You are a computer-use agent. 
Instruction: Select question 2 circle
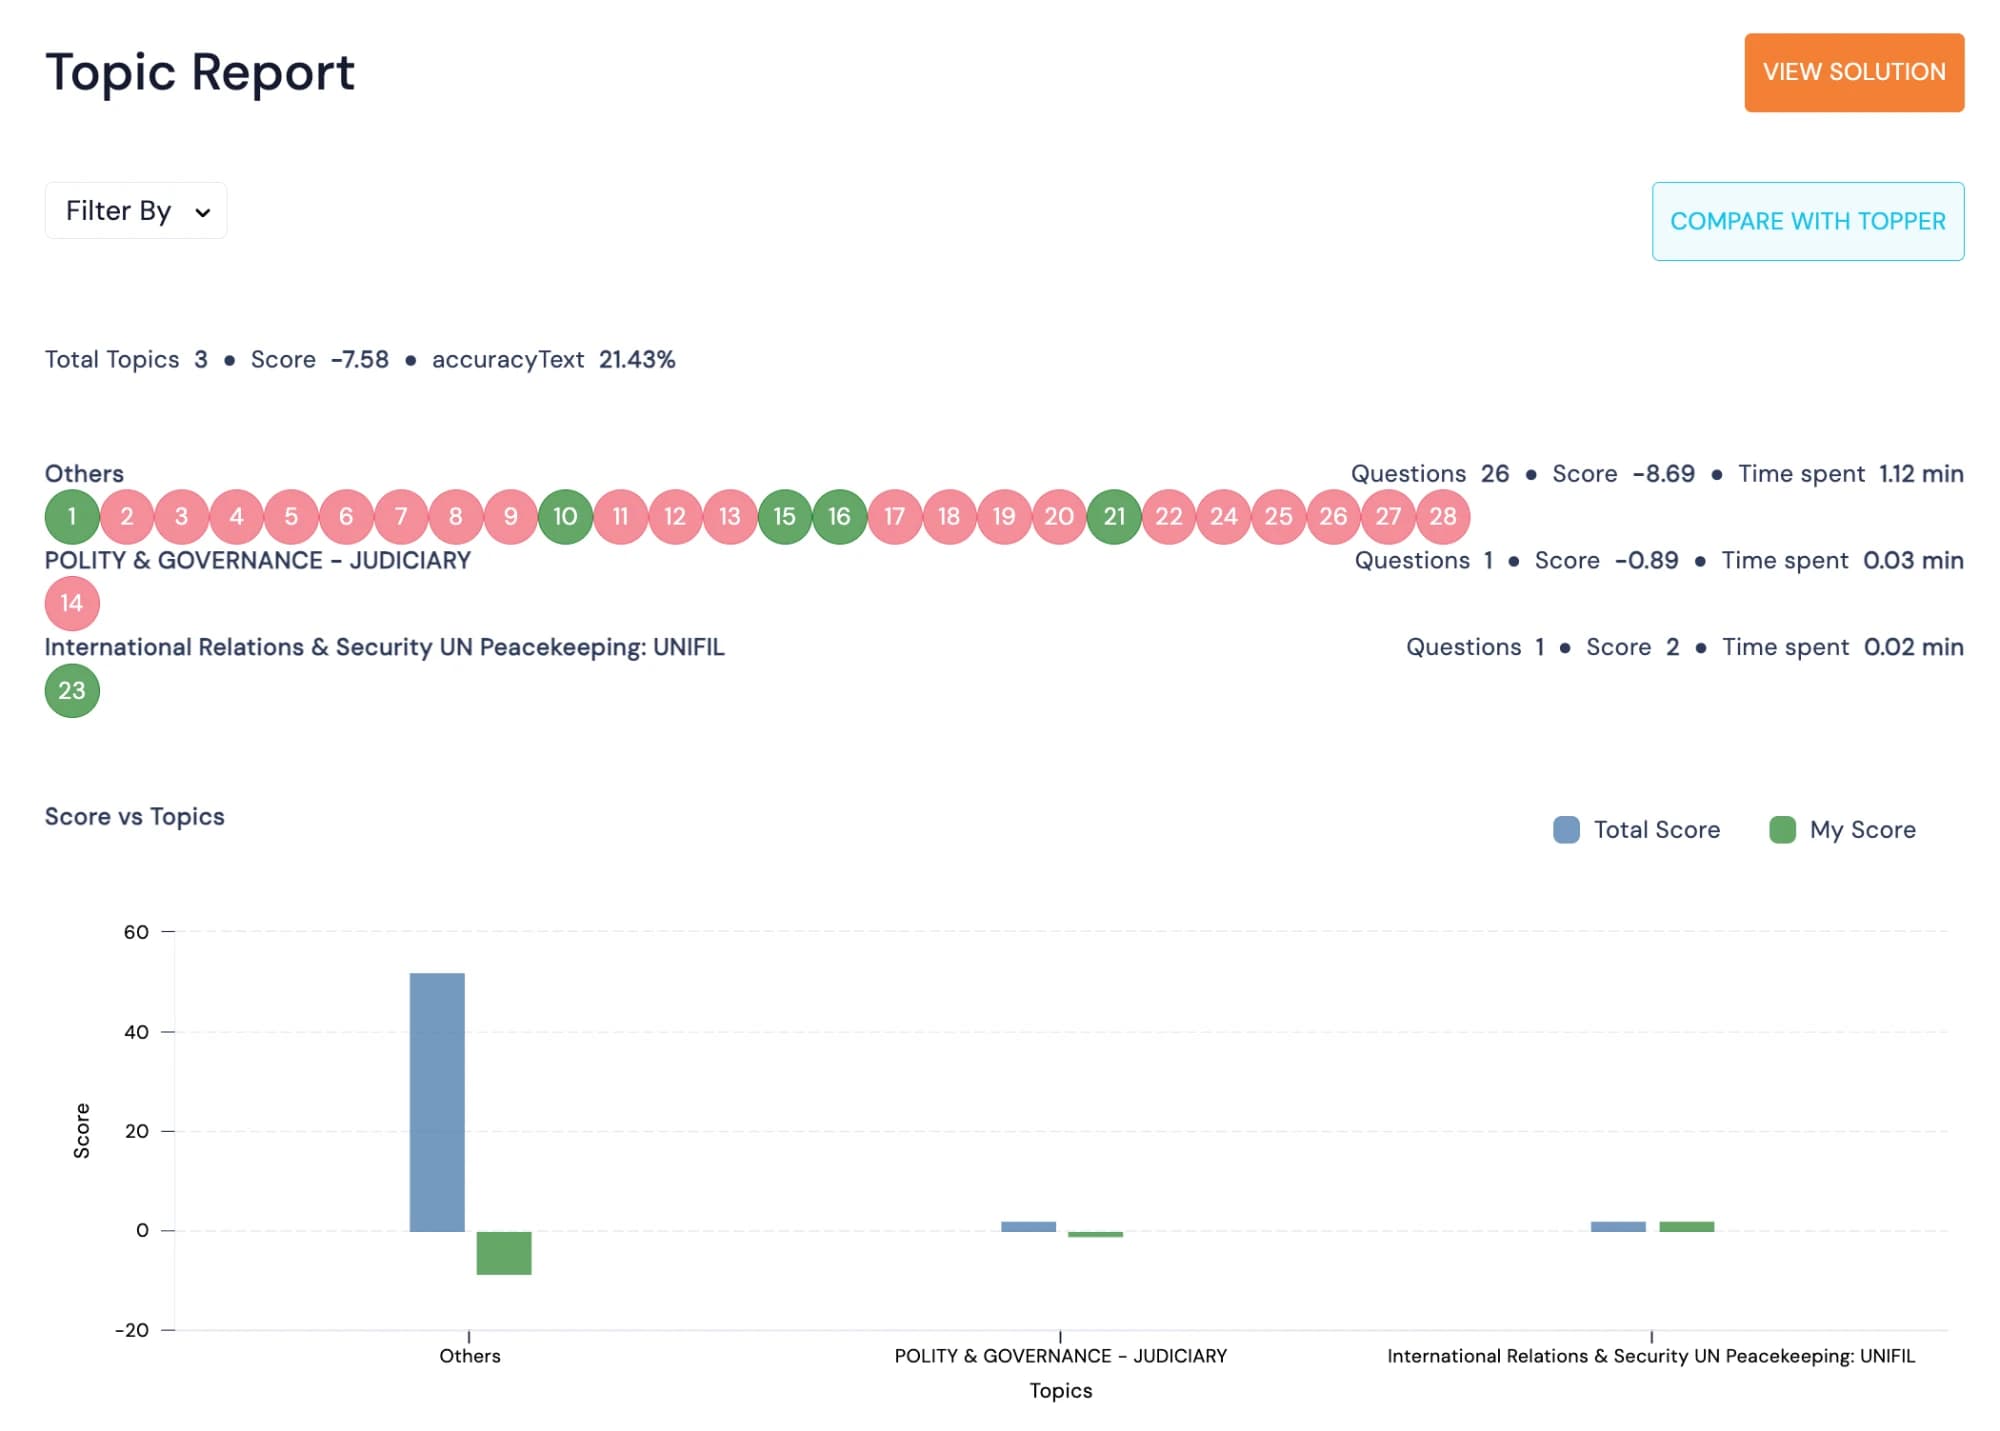pyautogui.click(x=127, y=516)
